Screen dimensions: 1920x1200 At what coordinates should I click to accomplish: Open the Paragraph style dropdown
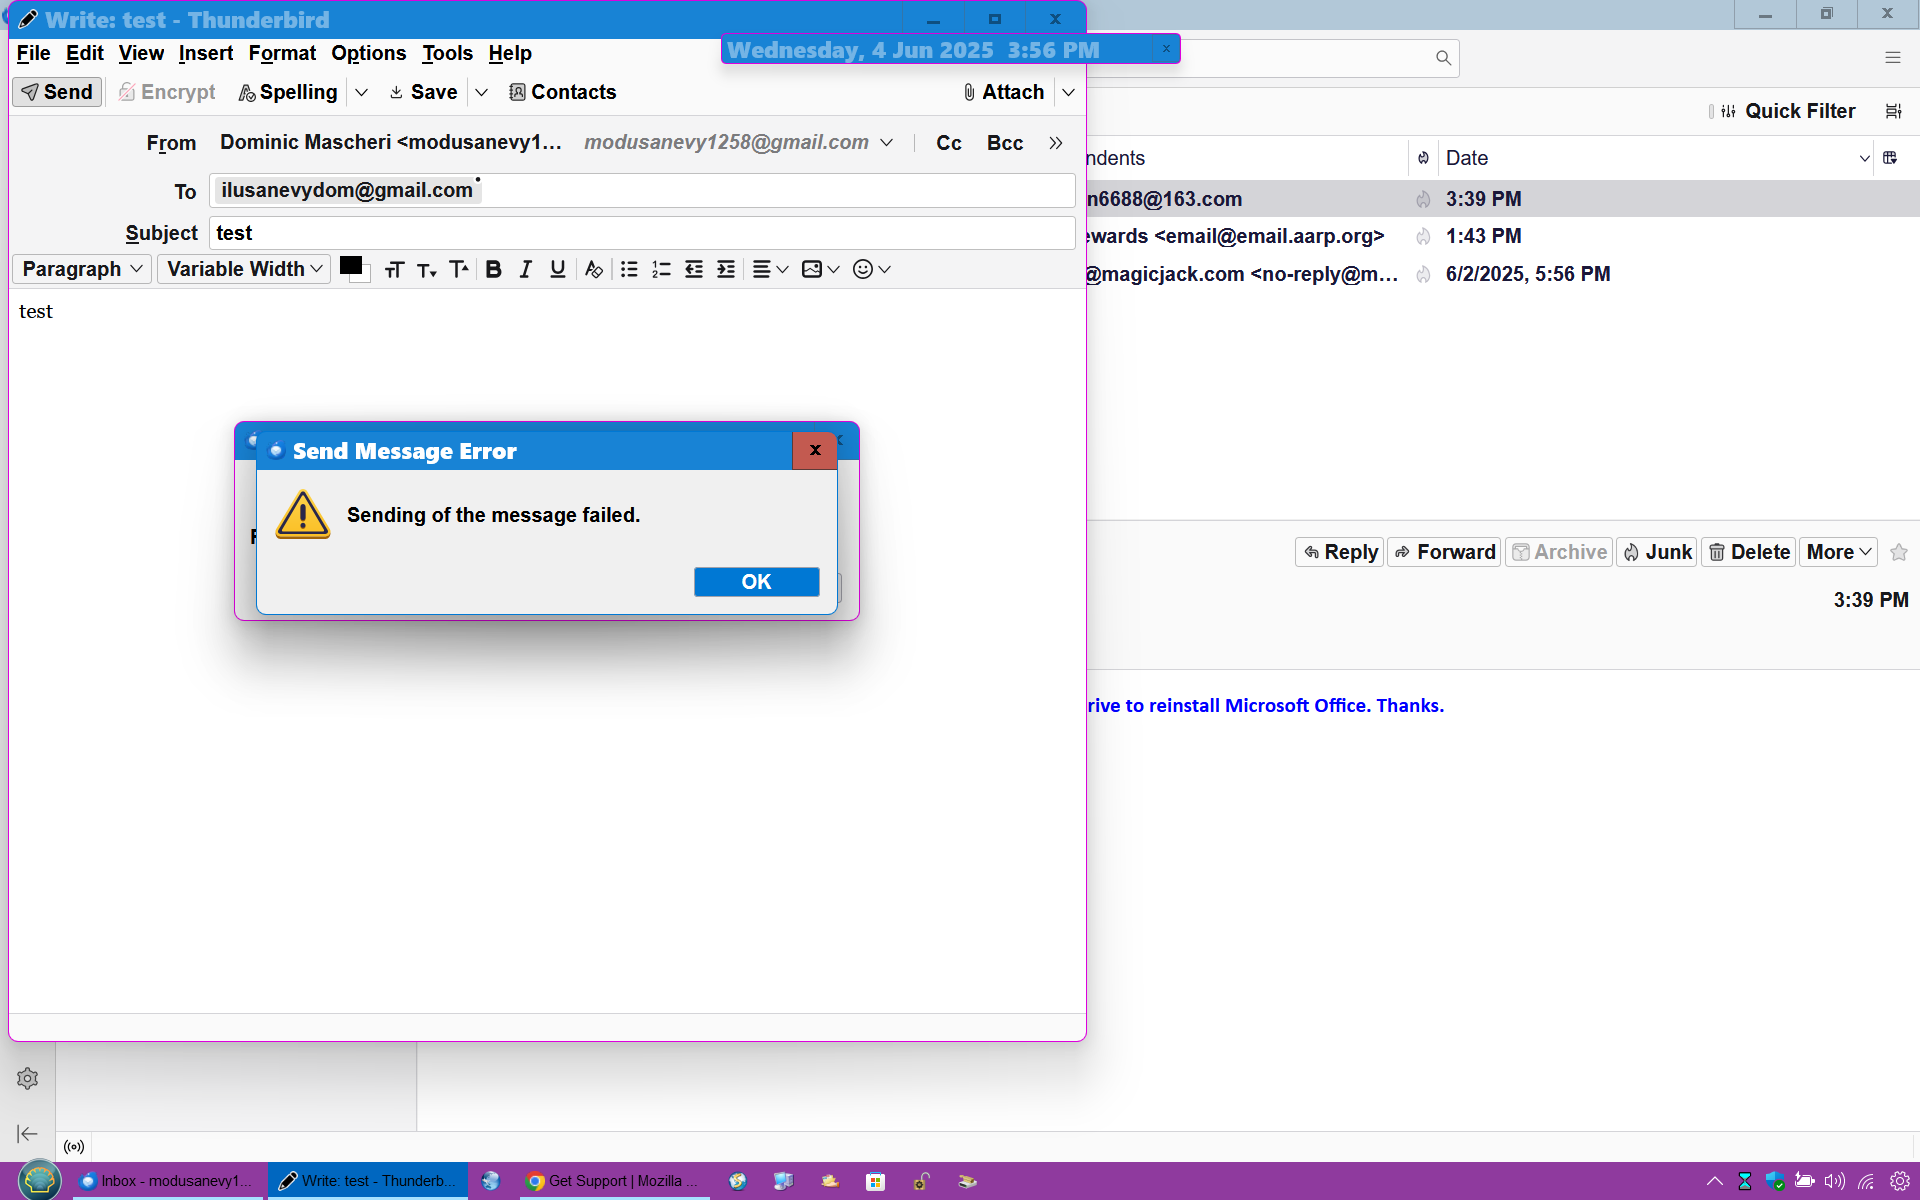click(x=82, y=269)
